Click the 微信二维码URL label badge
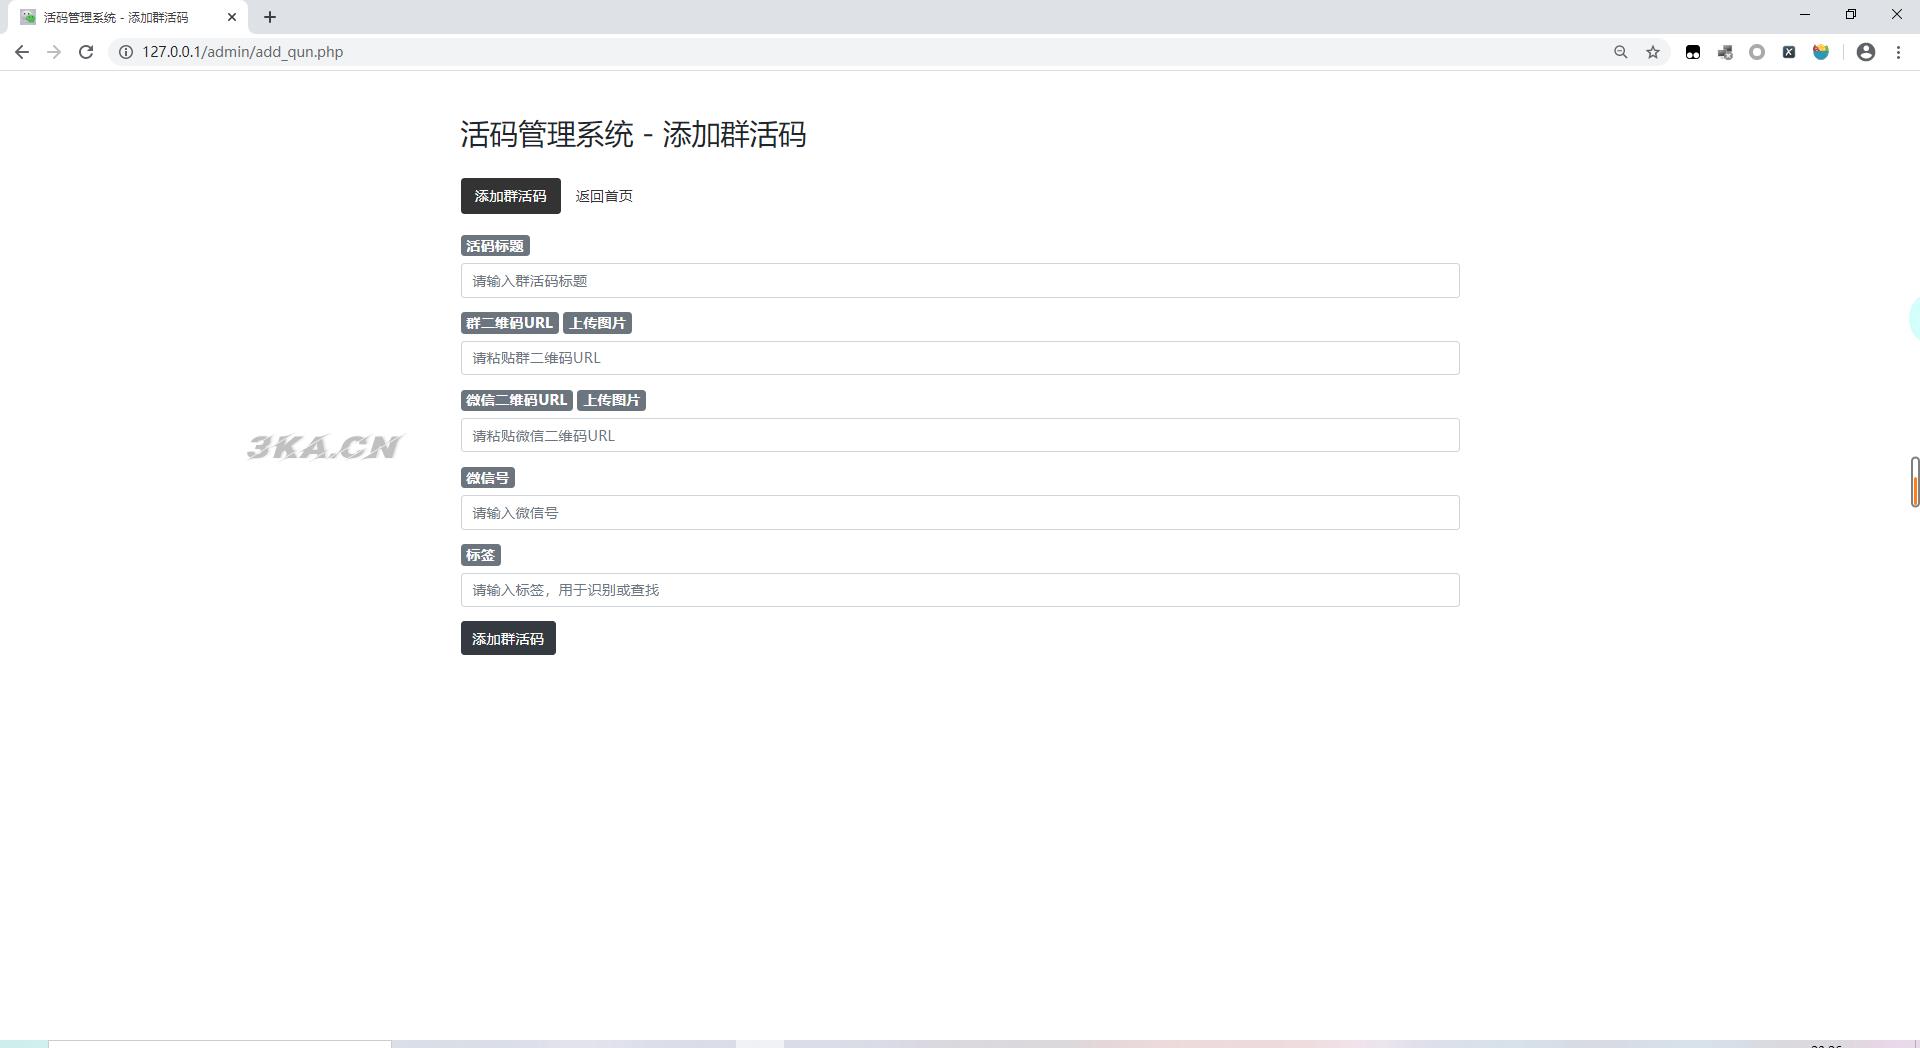This screenshot has height=1048, width=1920. tap(516, 400)
